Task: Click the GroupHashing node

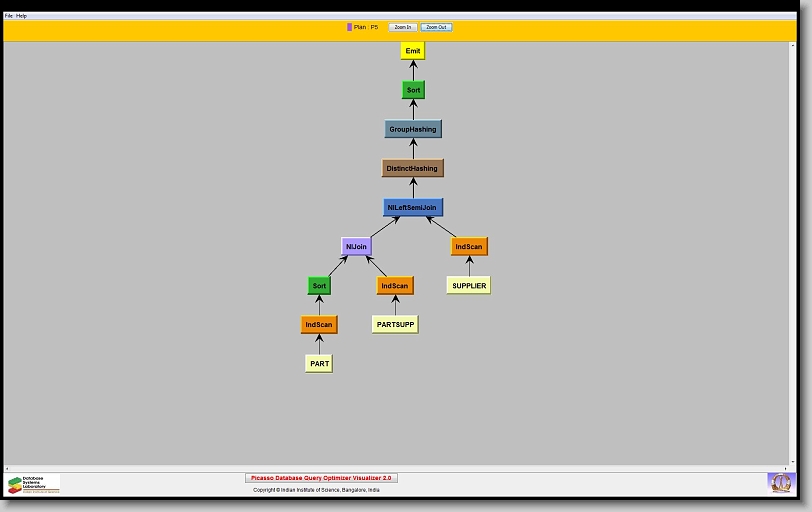Action: tap(413, 129)
